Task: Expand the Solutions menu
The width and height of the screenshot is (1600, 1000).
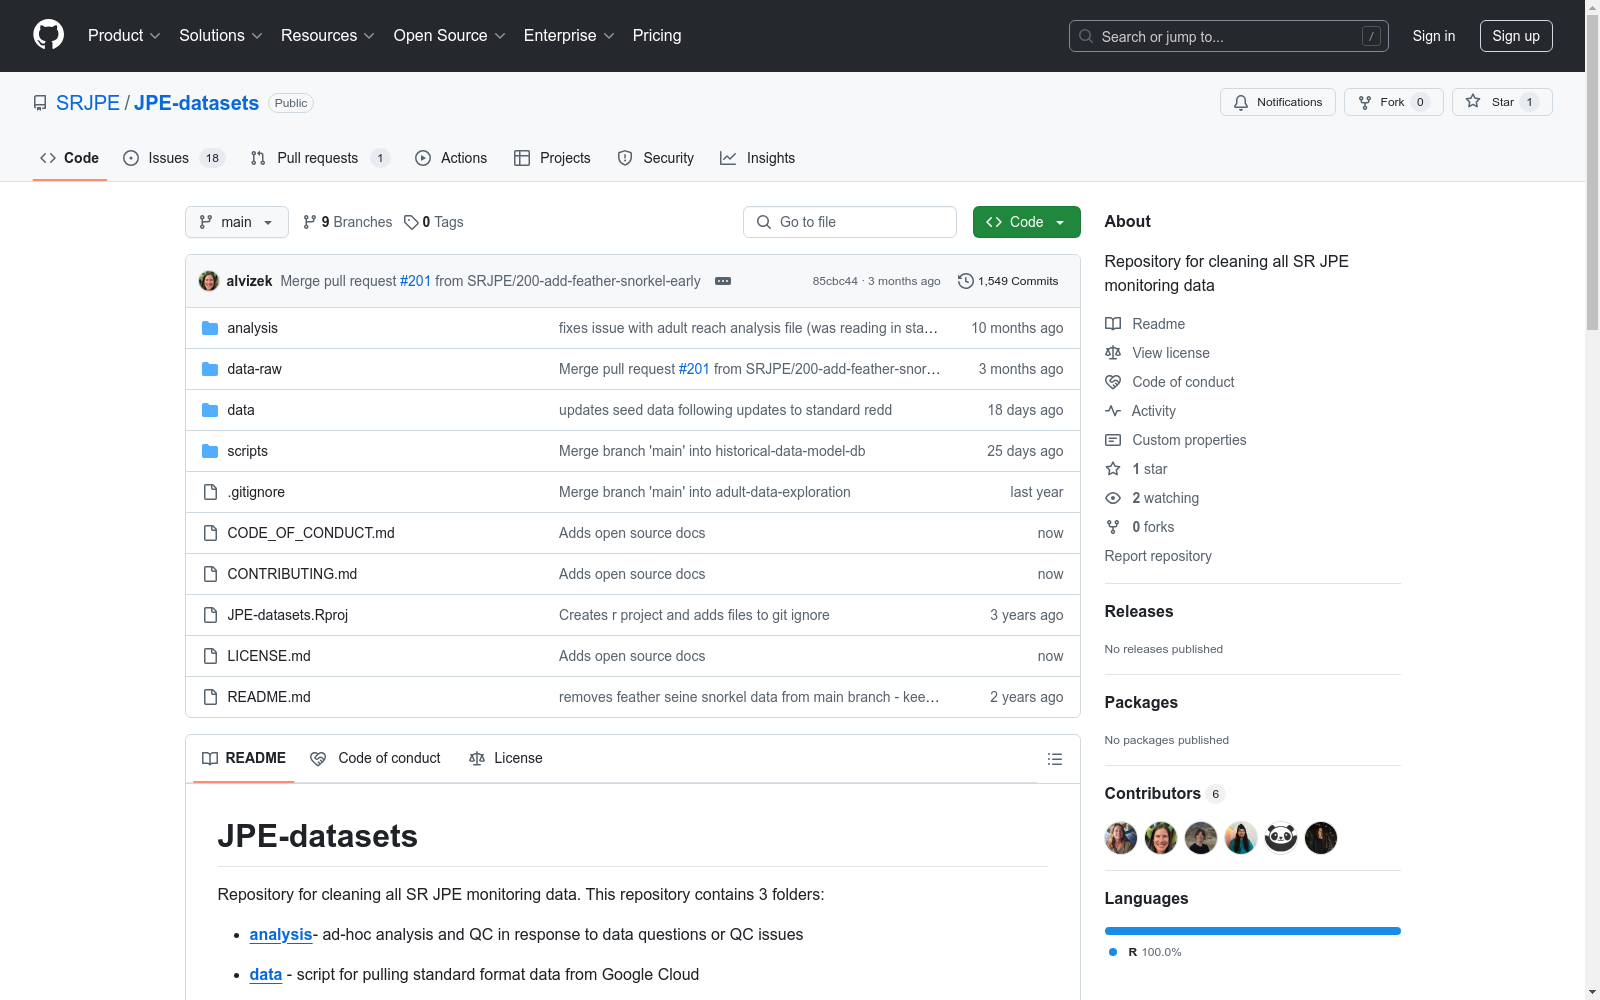Action: tap(221, 36)
